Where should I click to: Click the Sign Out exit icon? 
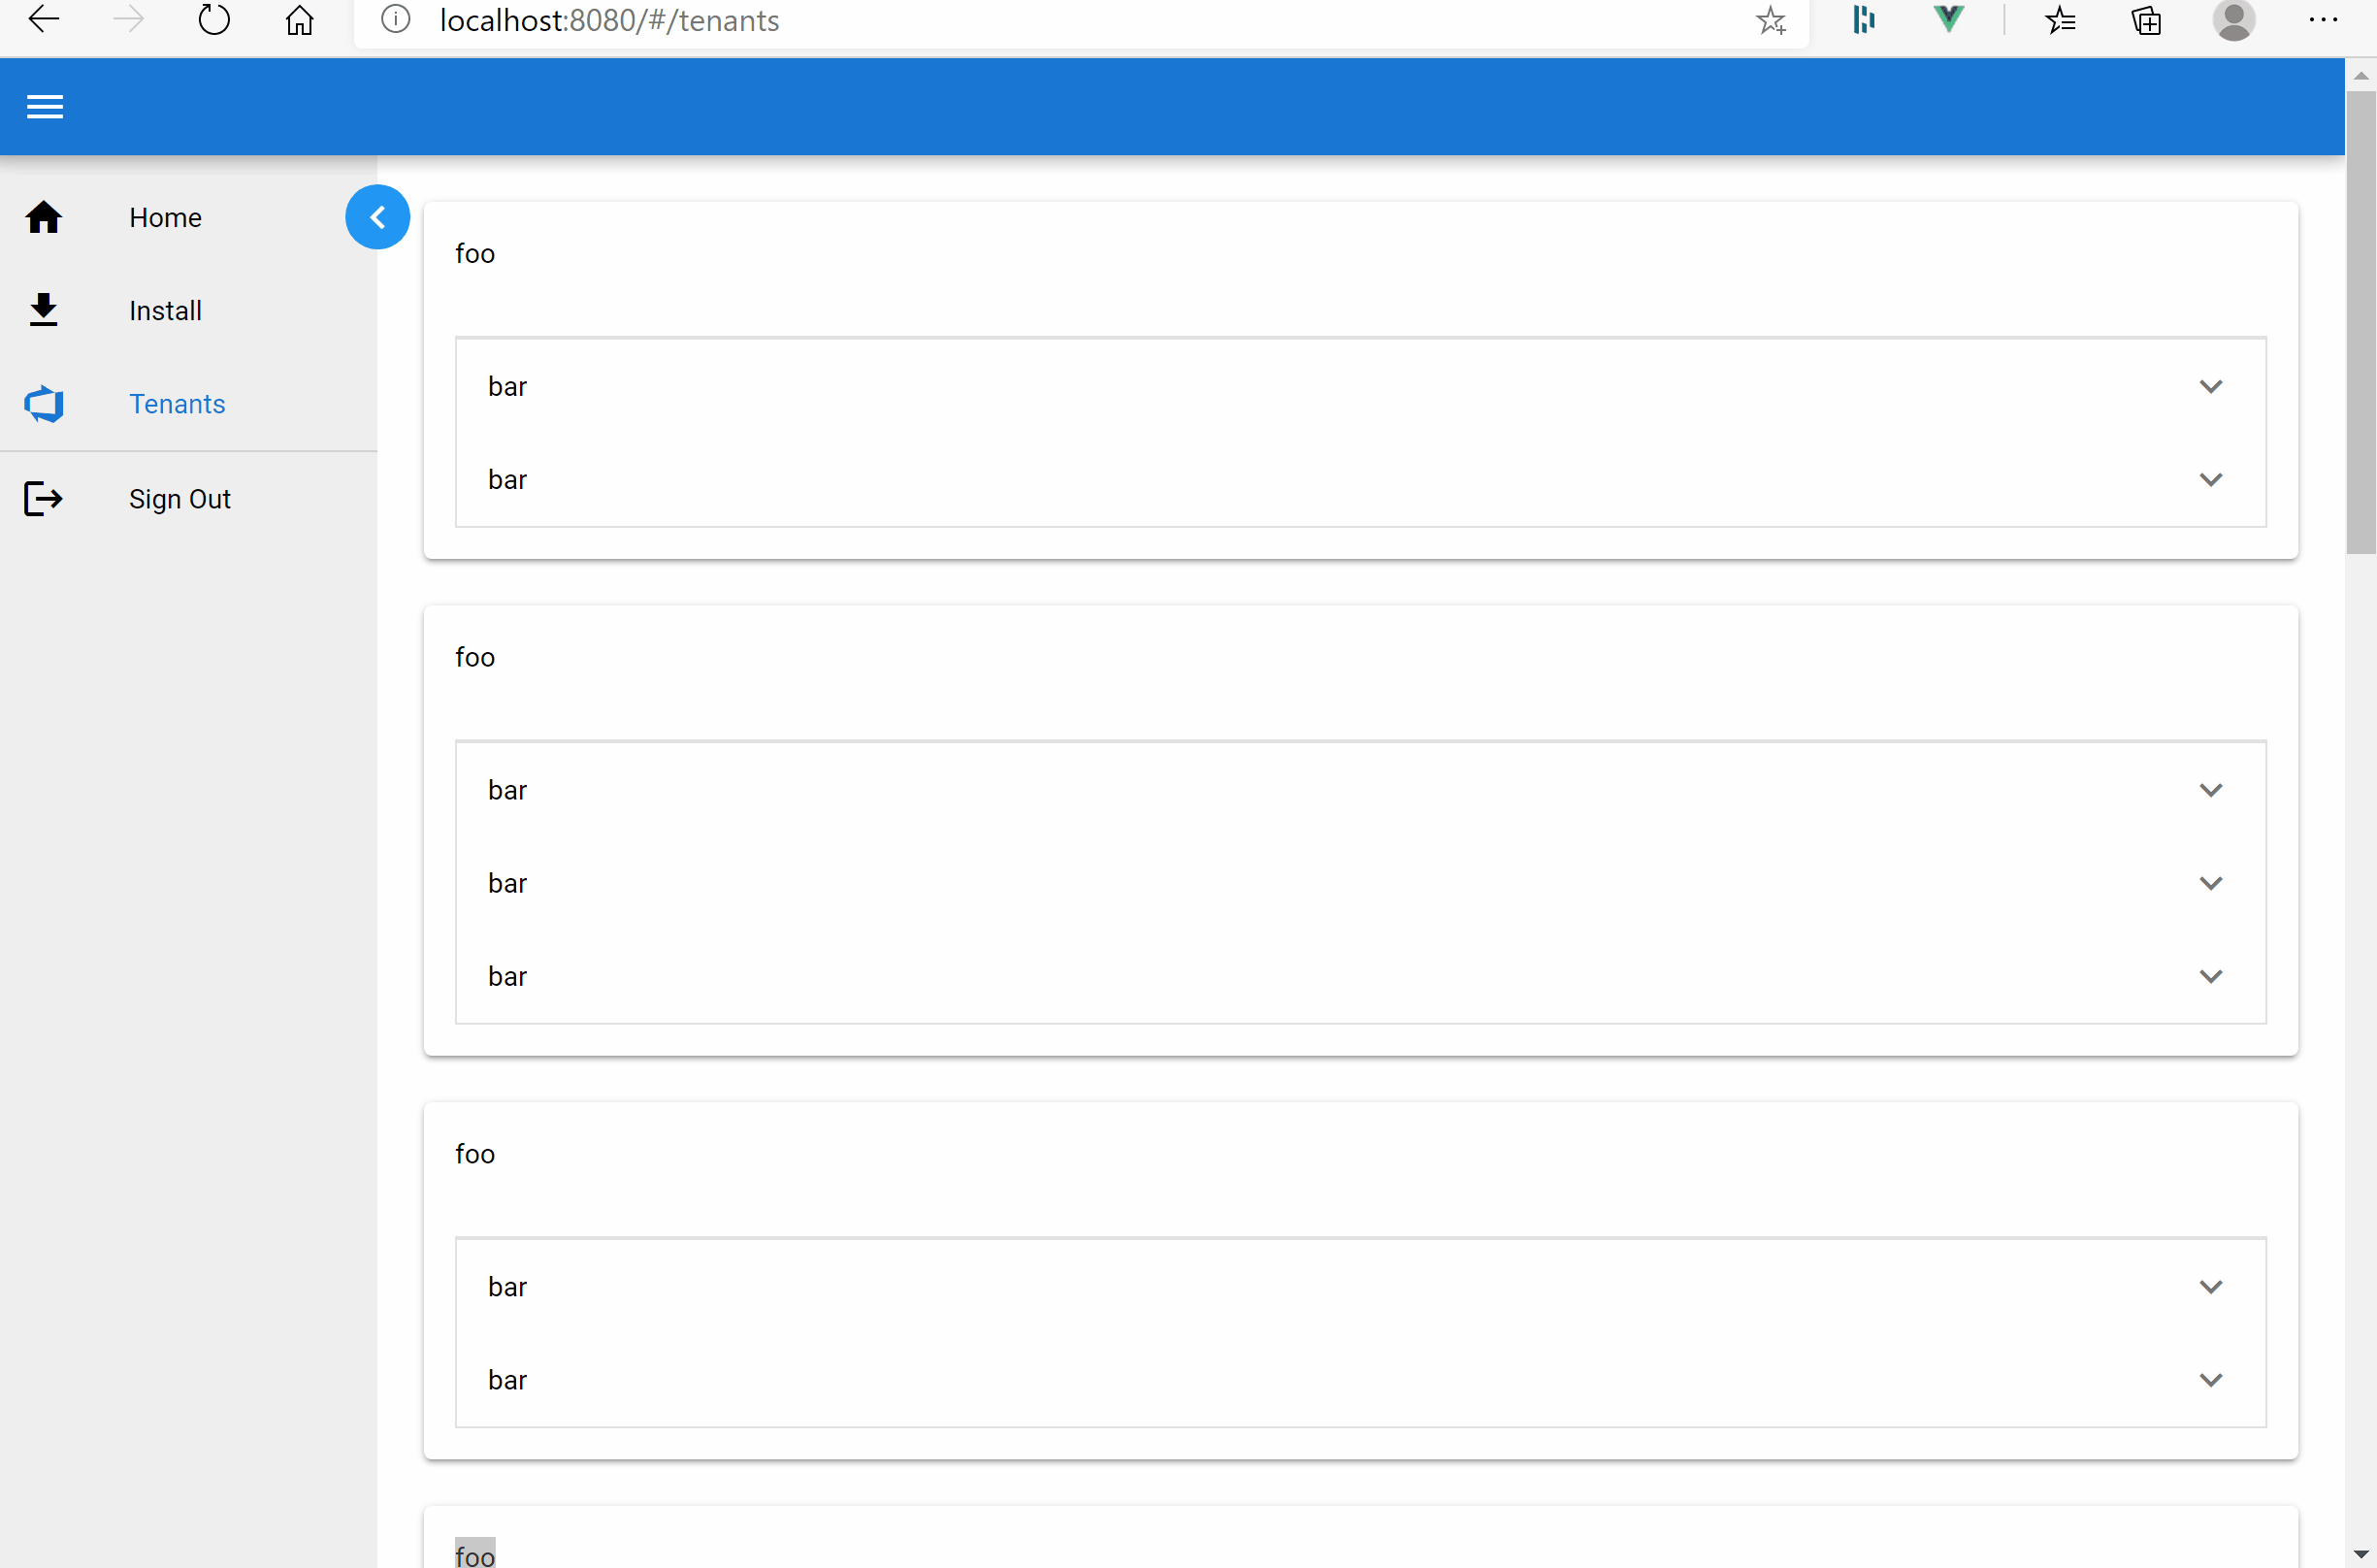(x=44, y=498)
